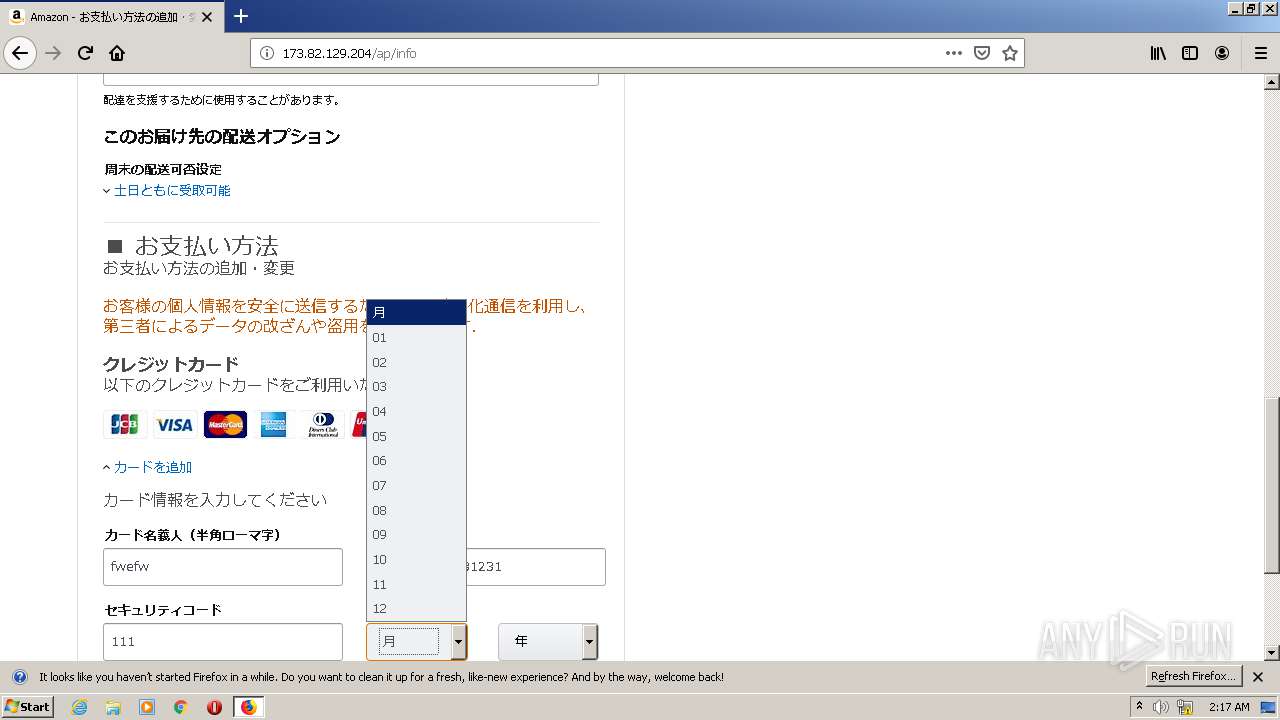Choose month 06 from the list
This screenshot has width=1280, height=720.
point(416,461)
